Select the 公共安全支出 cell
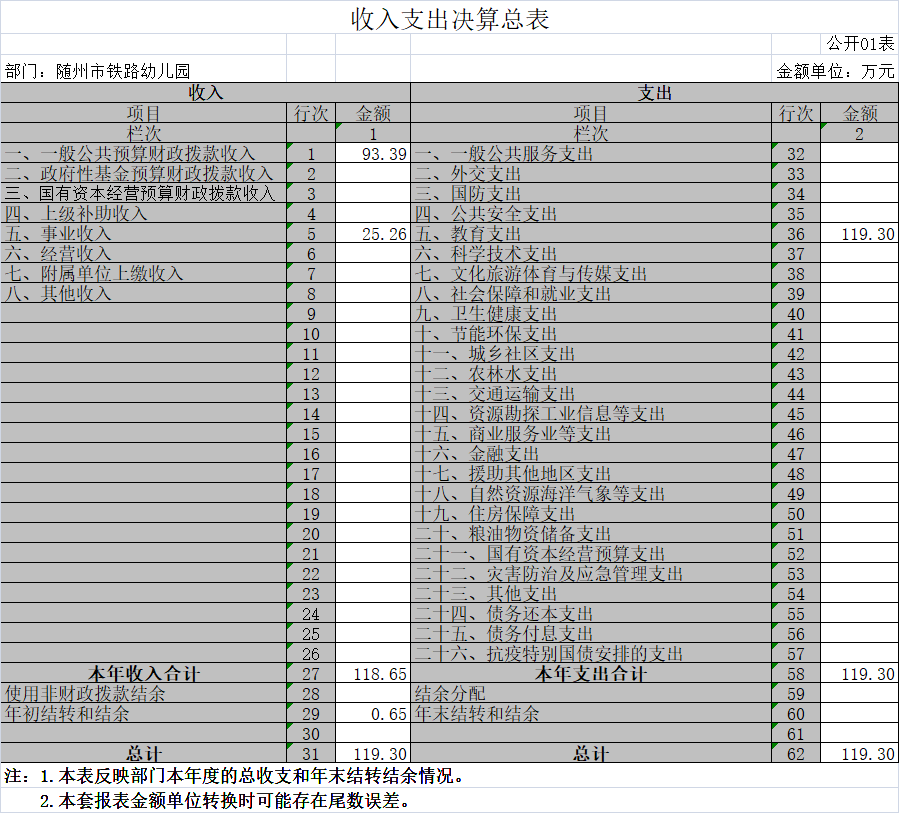 pyautogui.click(x=591, y=214)
